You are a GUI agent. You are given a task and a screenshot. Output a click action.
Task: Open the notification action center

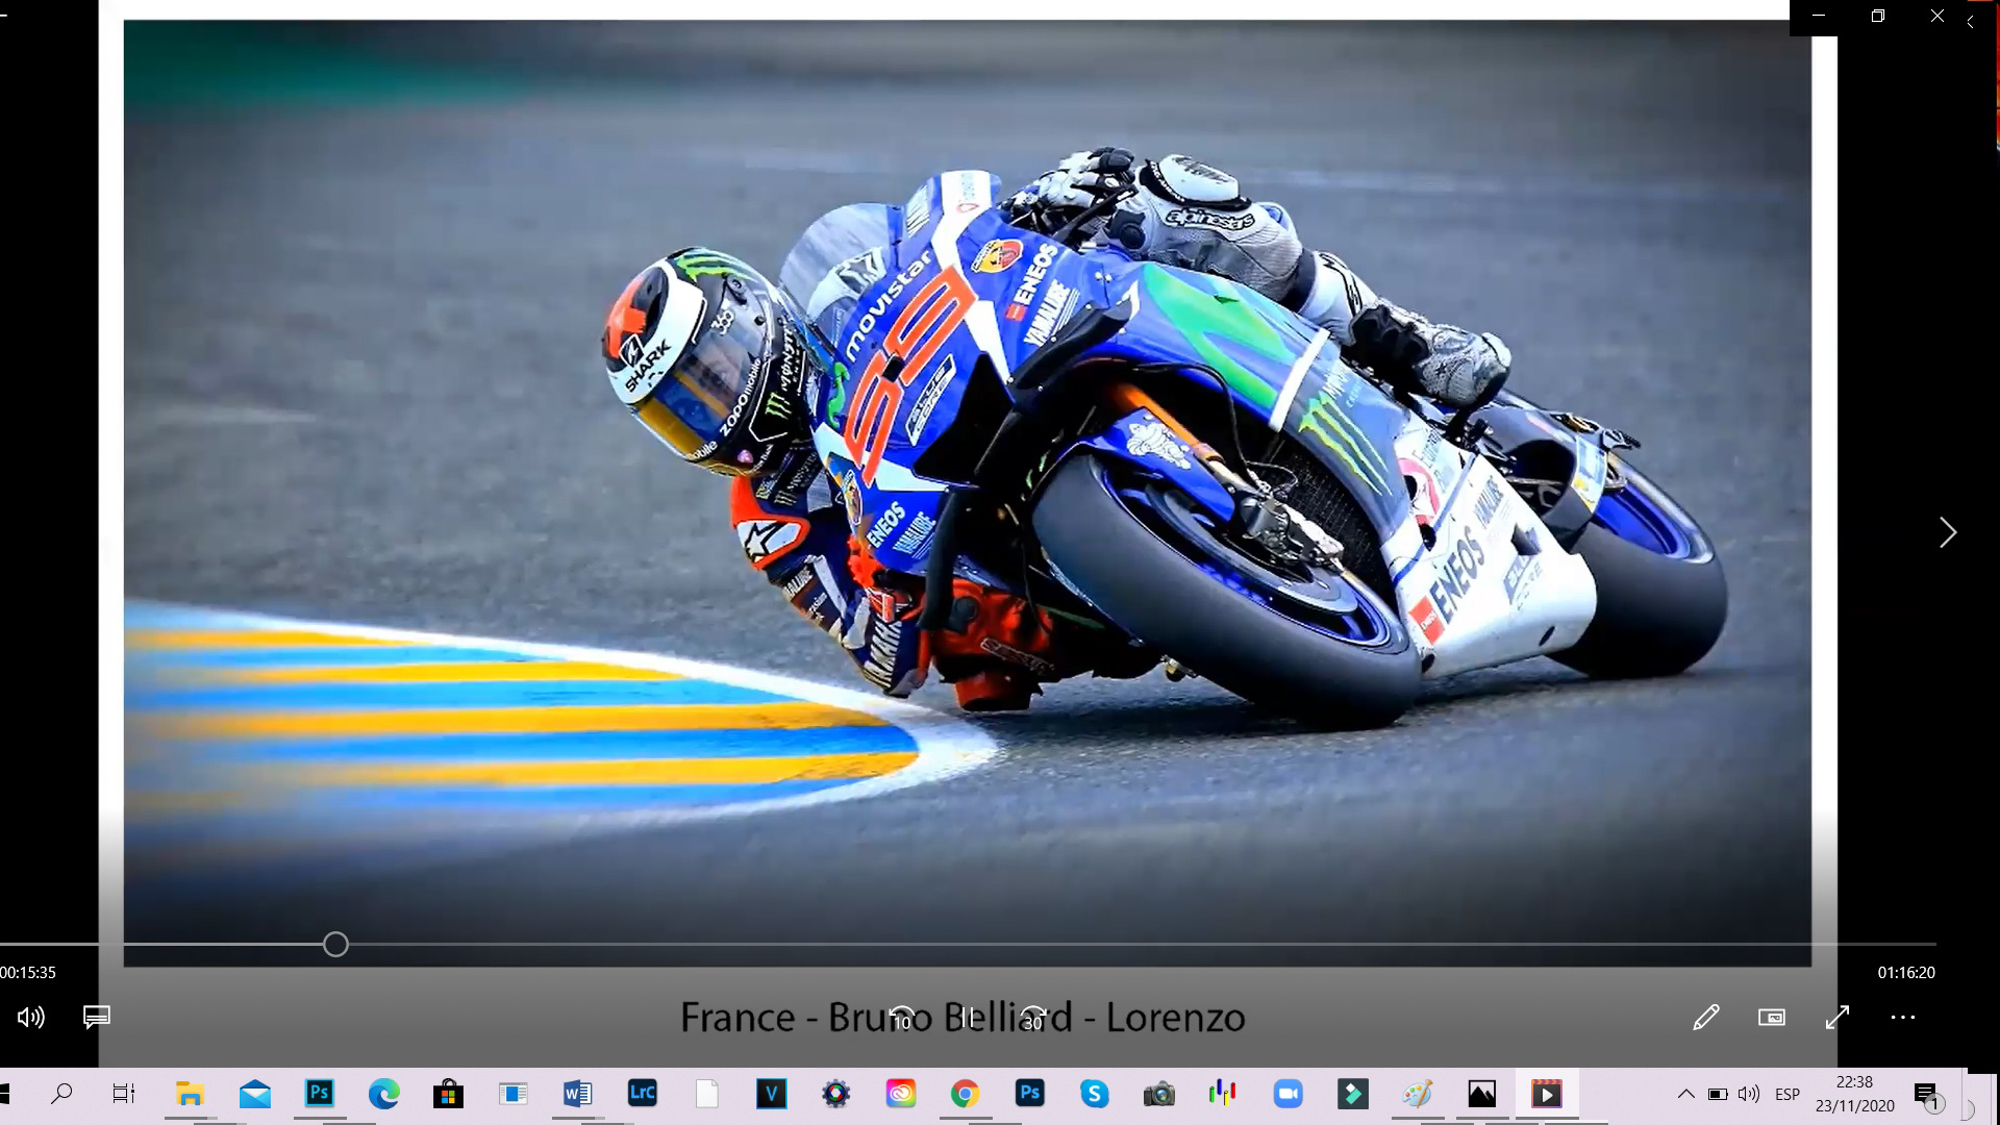click(1926, 1096)
